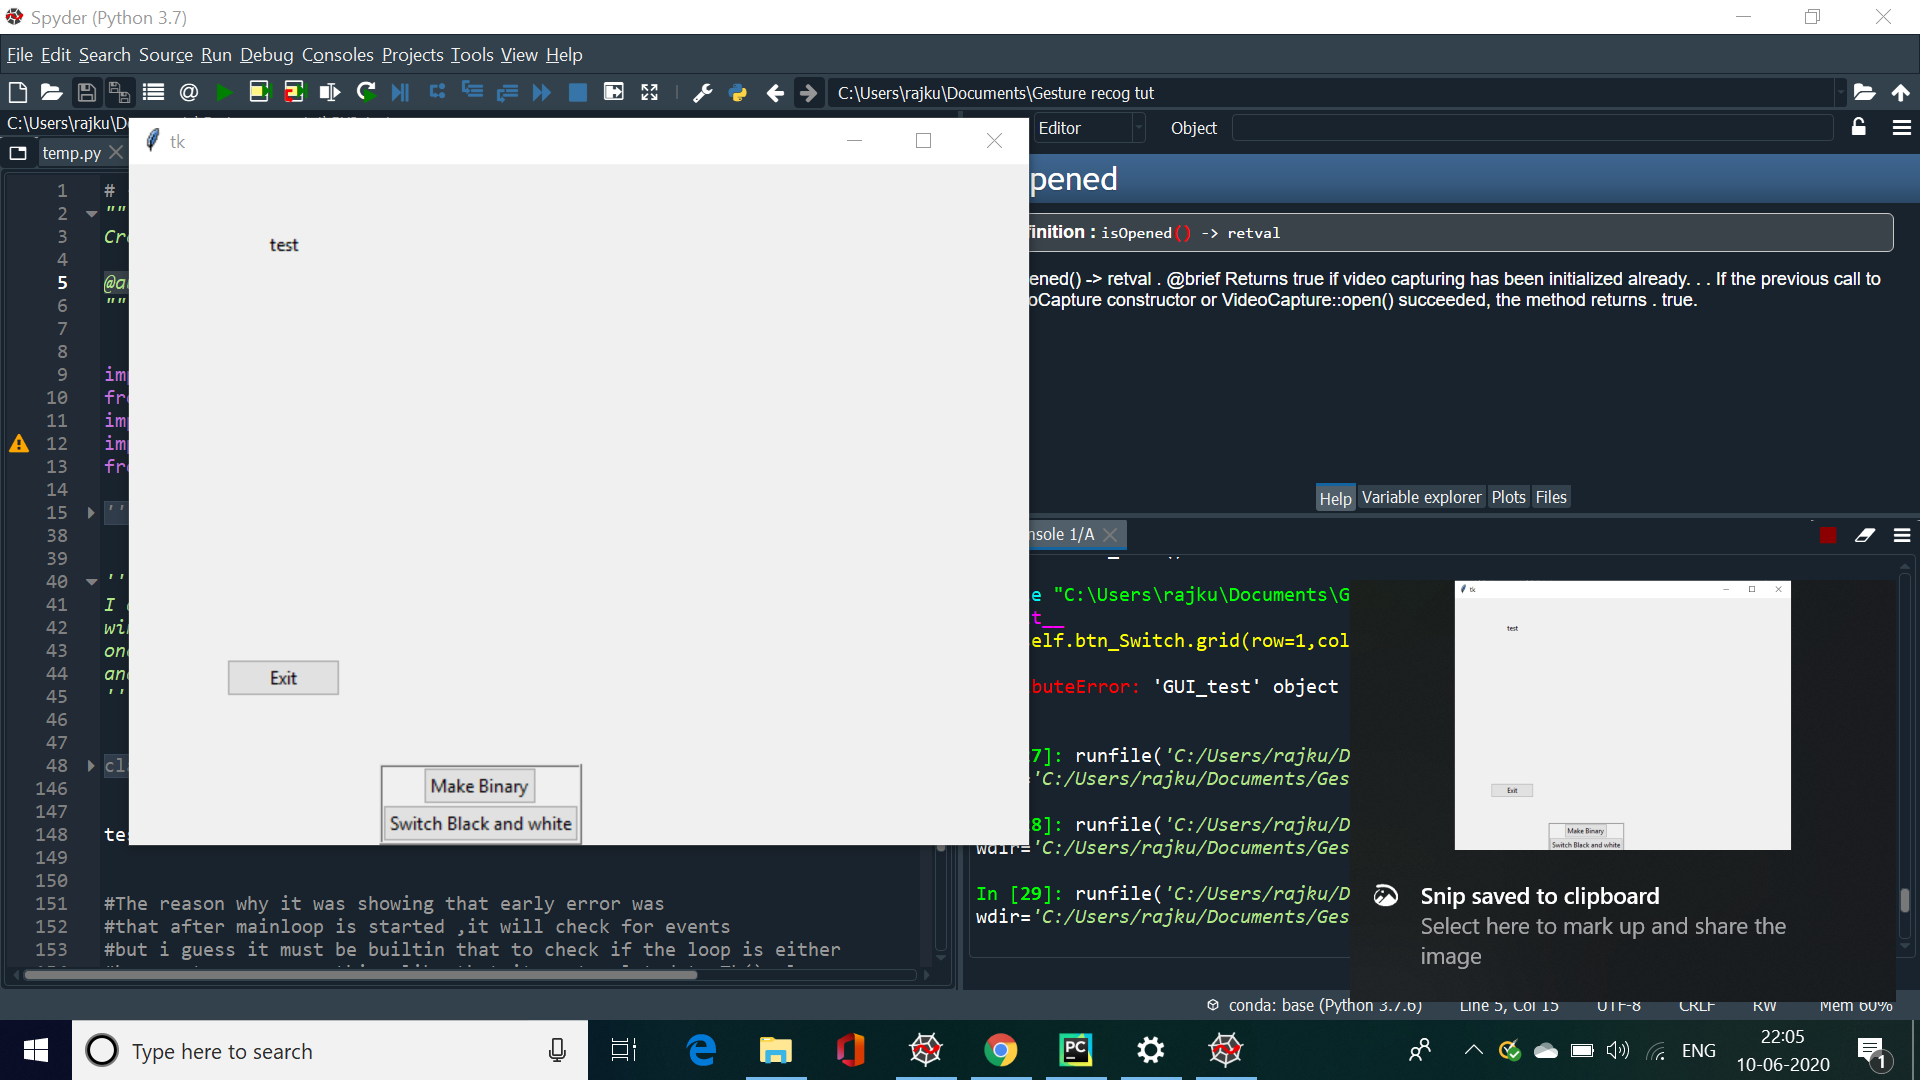The image size is (1920, 1080).
Task: Clear console with the eraser icon
Action: coord(1864,535)
